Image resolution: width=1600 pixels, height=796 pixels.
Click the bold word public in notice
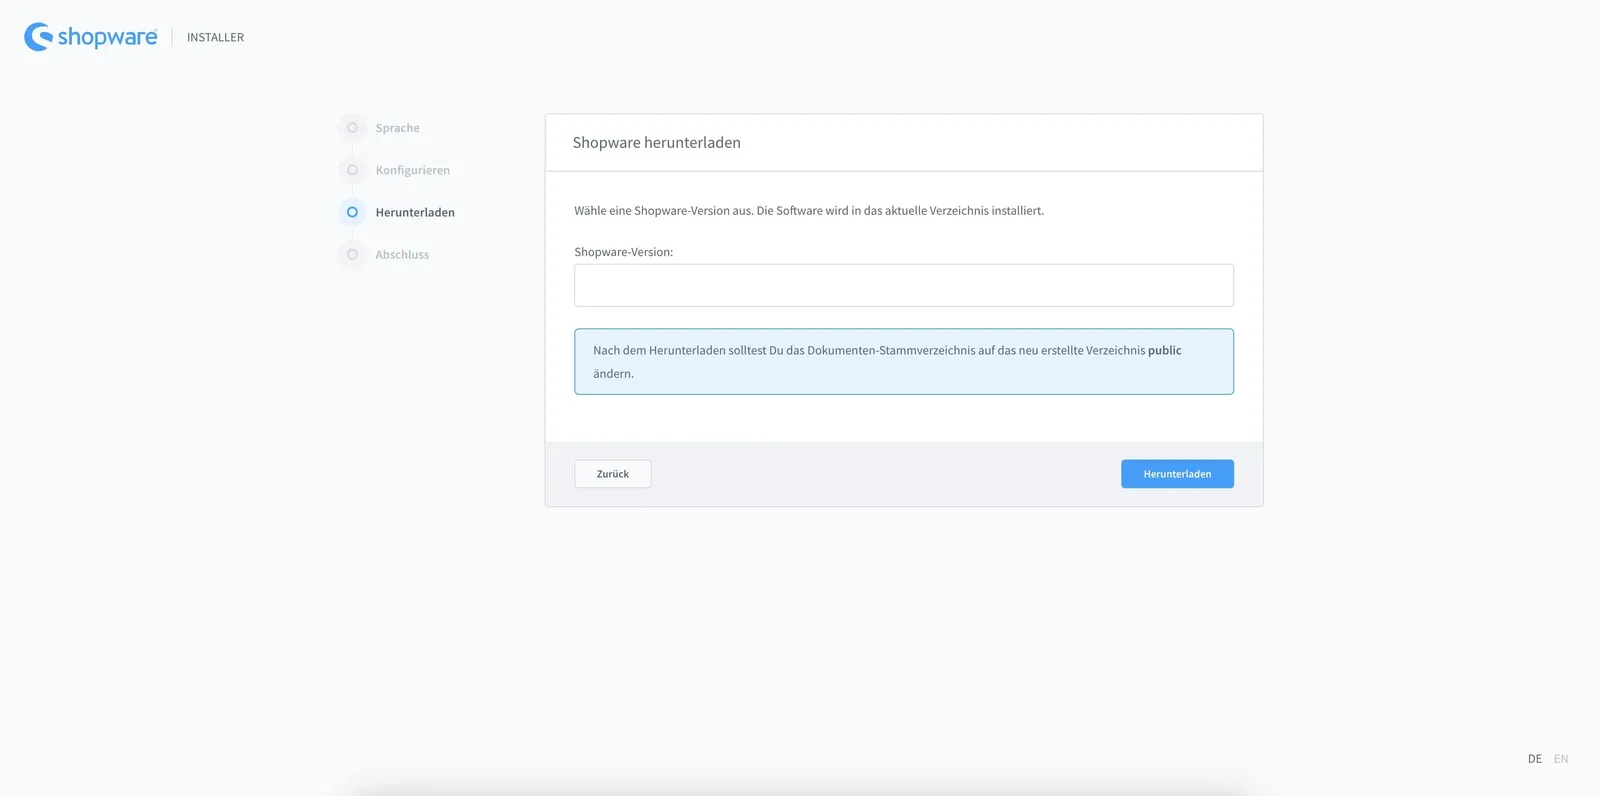point(1164,350)
